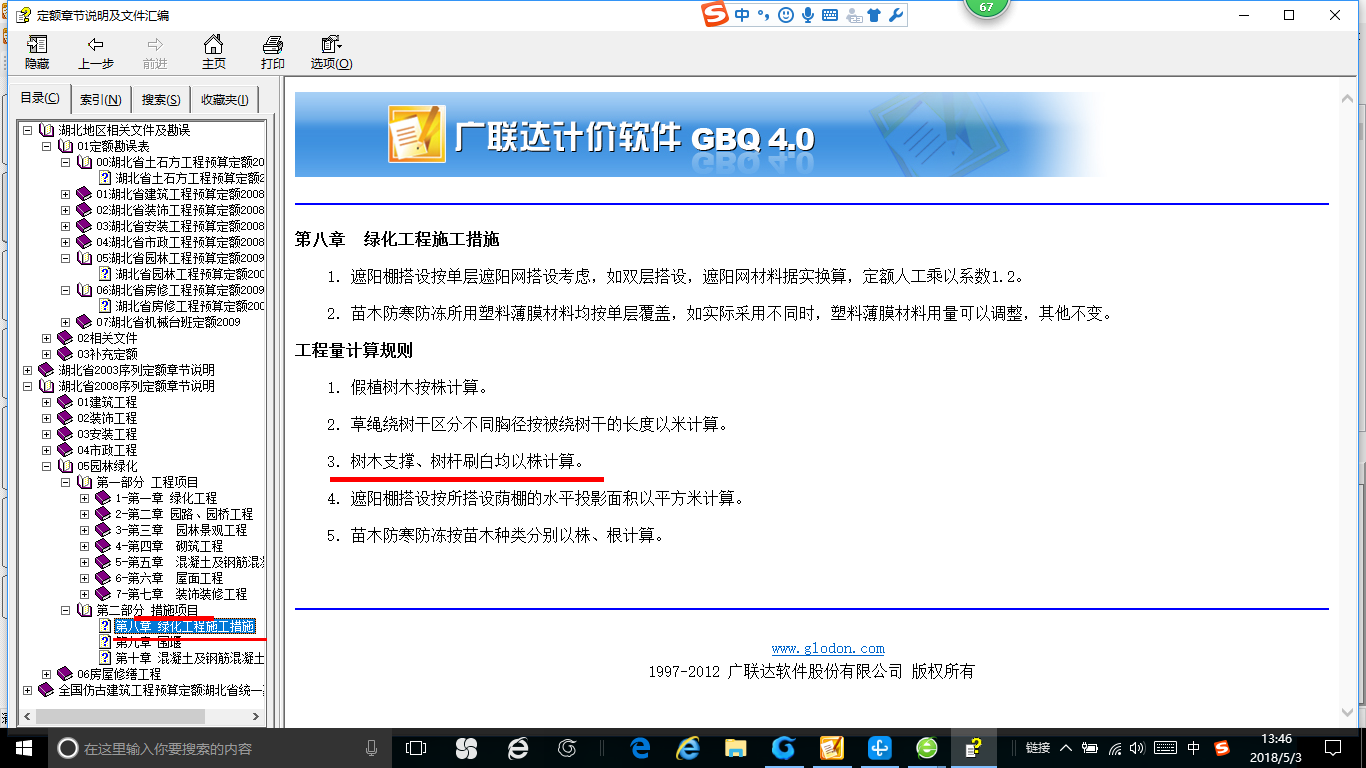This screenshot has height=768, width=1366.
Task: Collapse 湖北地区相关文件及勘误 node
Action: [x=28, y=130]
